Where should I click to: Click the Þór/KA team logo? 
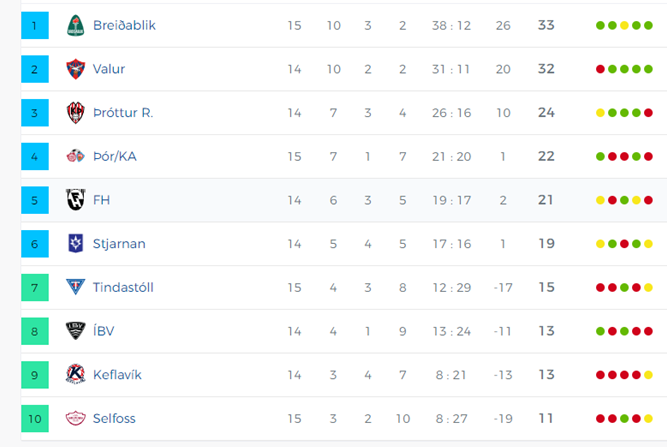pos(76,156)
